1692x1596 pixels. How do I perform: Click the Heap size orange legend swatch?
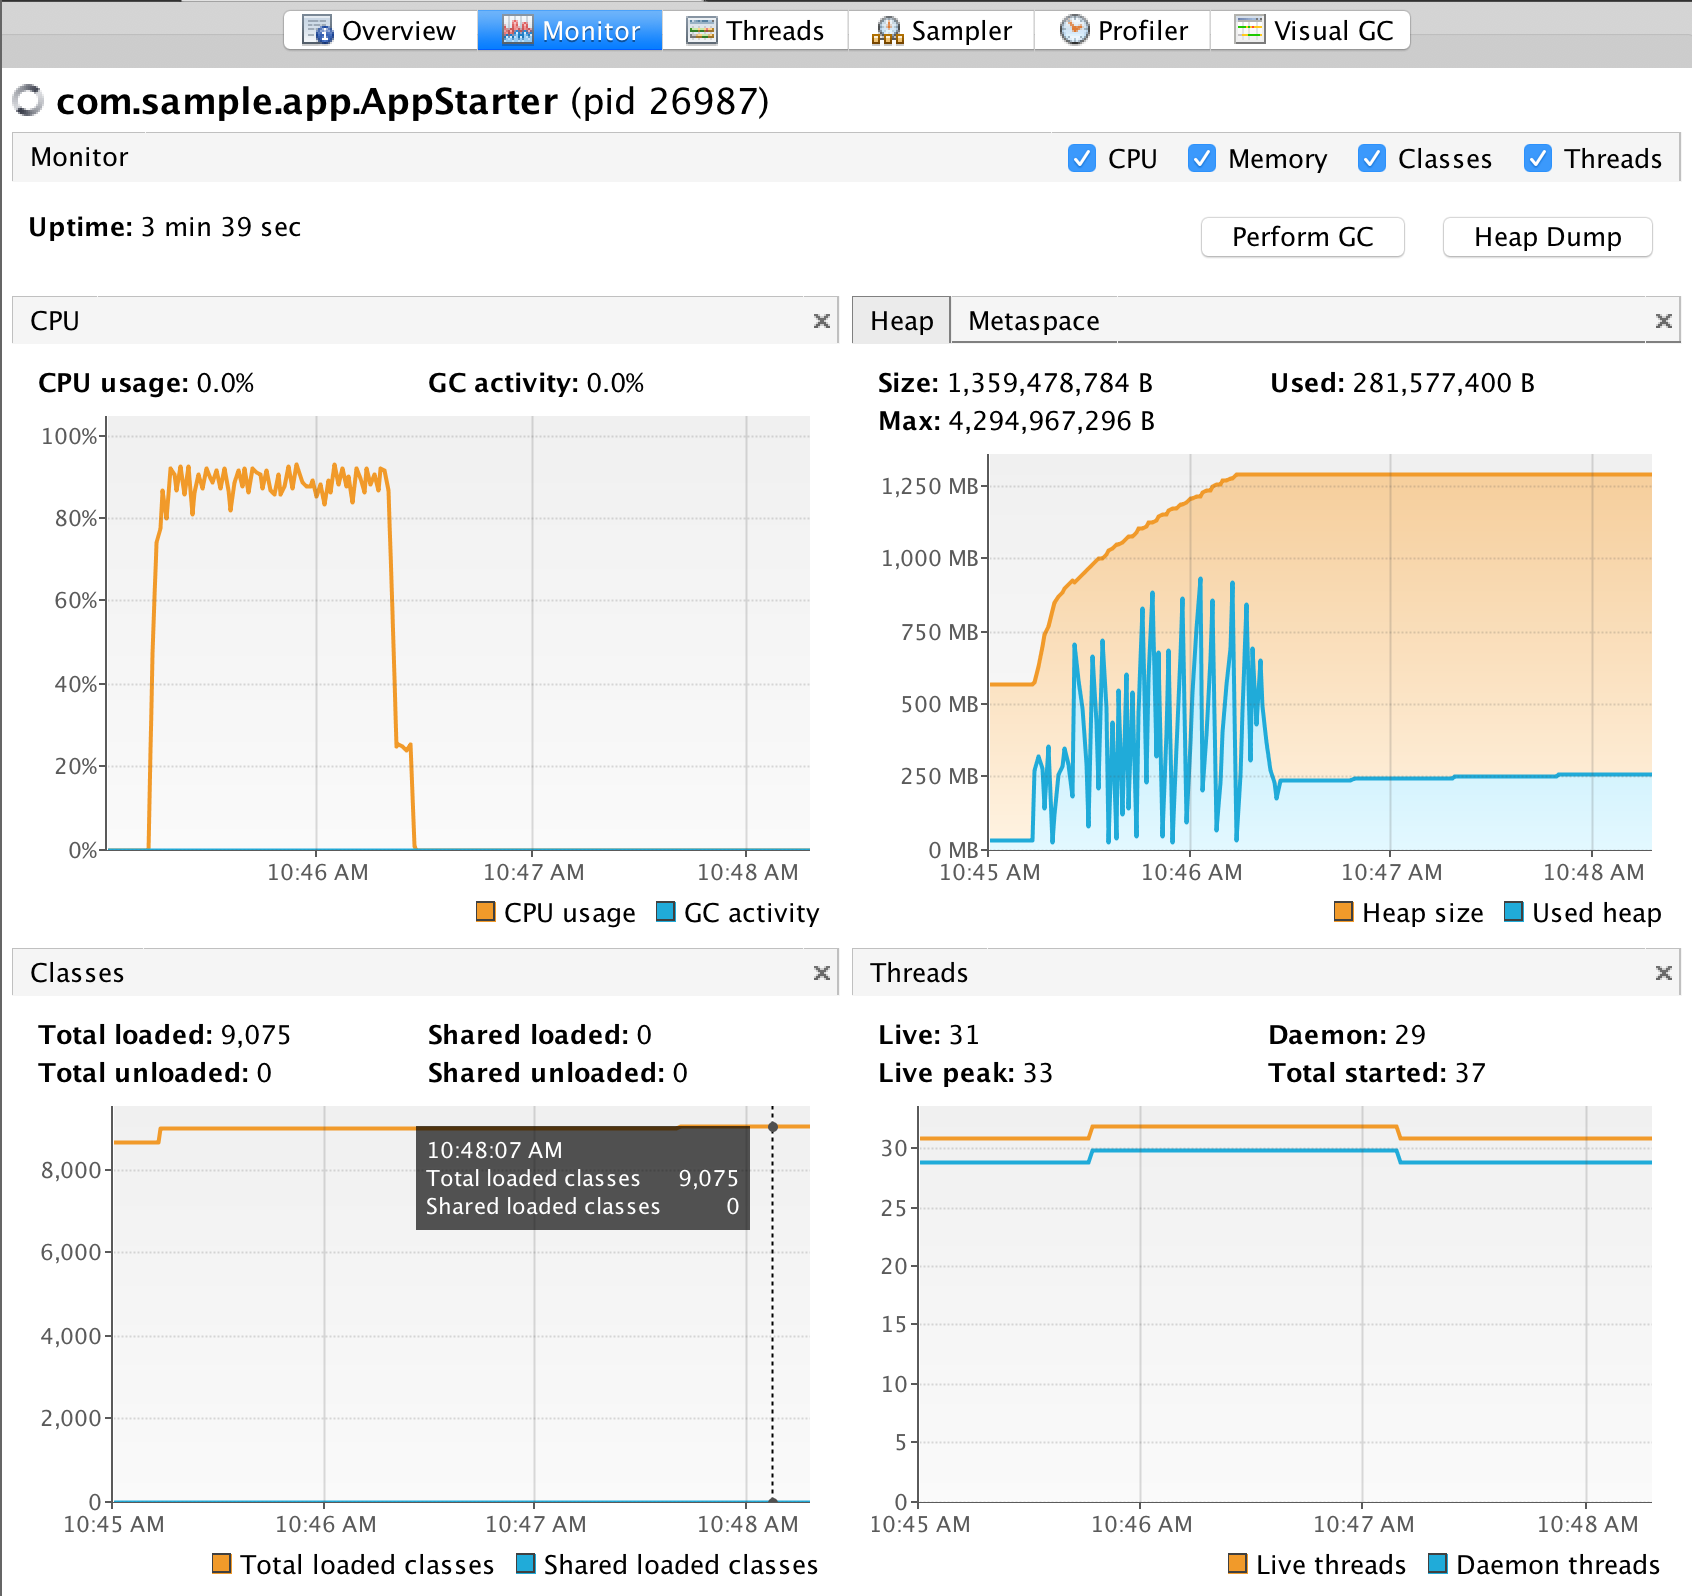1344,911
